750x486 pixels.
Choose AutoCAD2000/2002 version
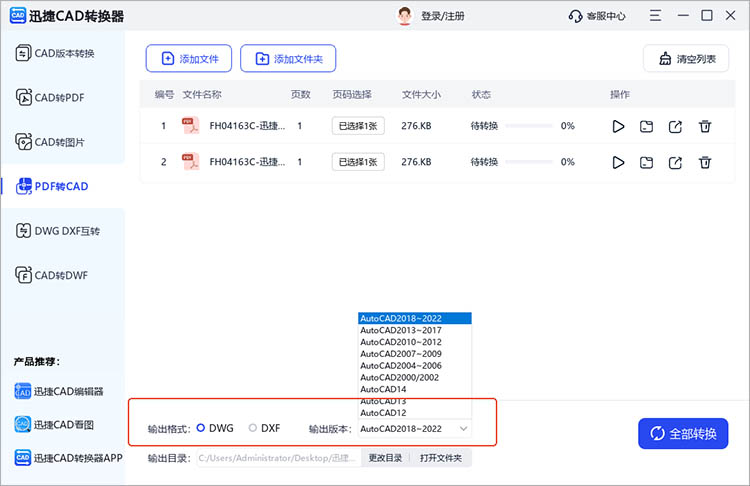coord(415,377)
